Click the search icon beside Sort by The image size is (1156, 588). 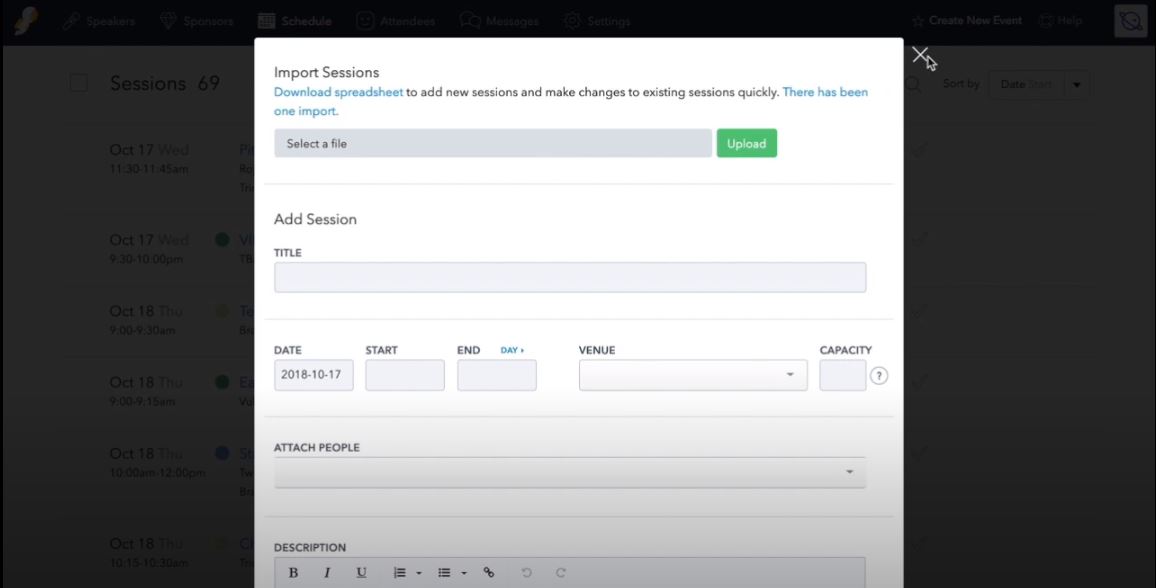tap(913, 84)
